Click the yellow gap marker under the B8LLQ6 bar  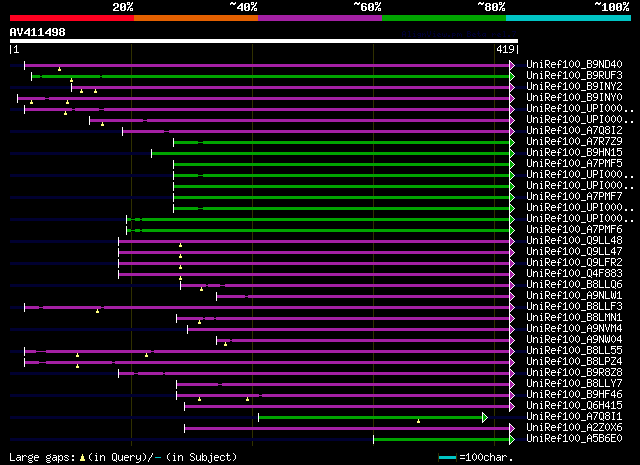click(x=201, y=289)
